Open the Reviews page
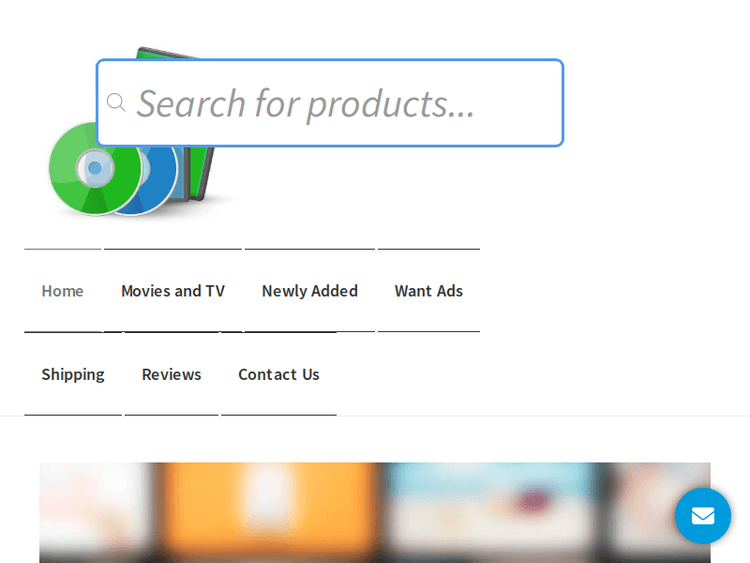The width and height of the screenshot is (750, 563). tap(171, 374)
